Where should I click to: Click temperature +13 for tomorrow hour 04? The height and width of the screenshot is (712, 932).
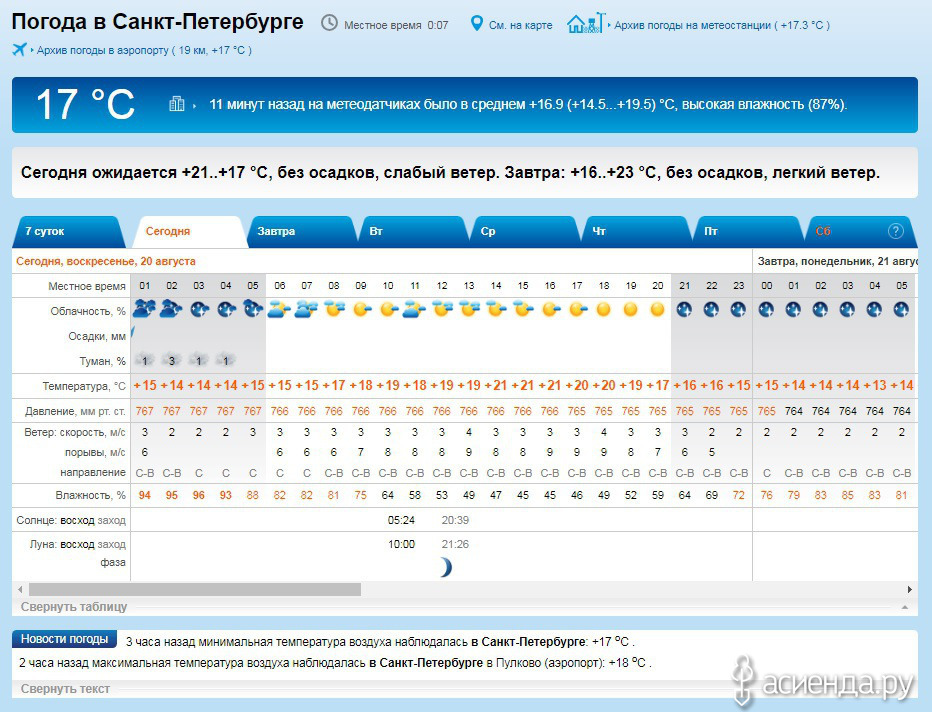coord(874,385)
